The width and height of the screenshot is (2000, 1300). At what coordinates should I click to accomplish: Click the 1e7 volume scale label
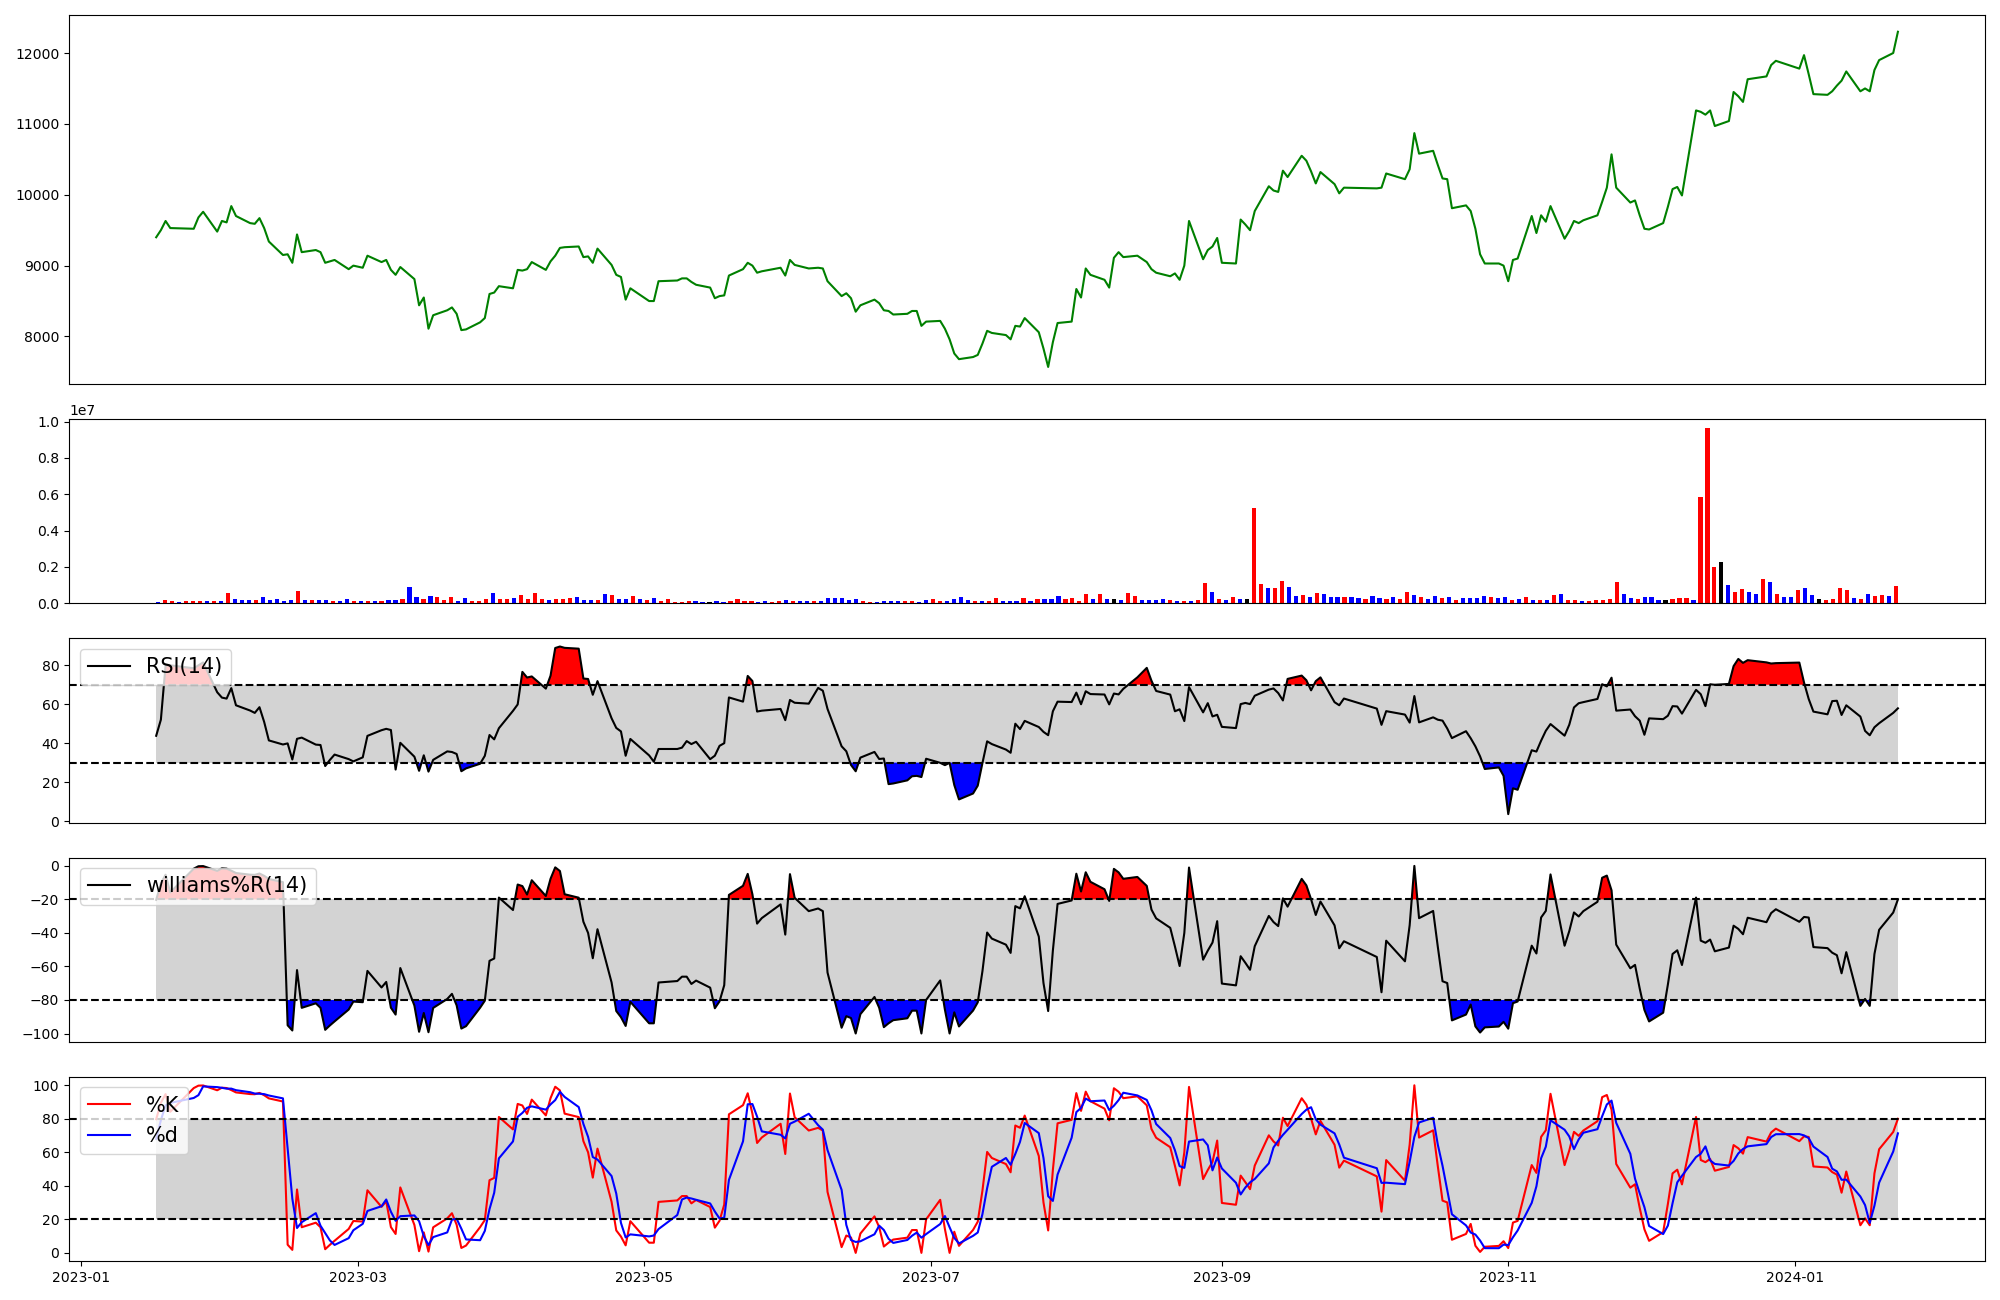click(82, 410)
